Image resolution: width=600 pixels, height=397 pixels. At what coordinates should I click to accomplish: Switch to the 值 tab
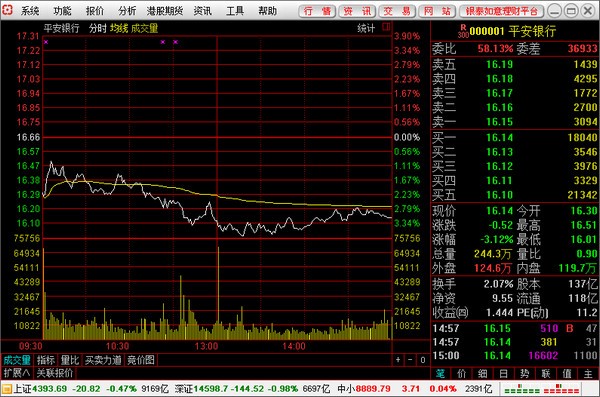[567, 373]
